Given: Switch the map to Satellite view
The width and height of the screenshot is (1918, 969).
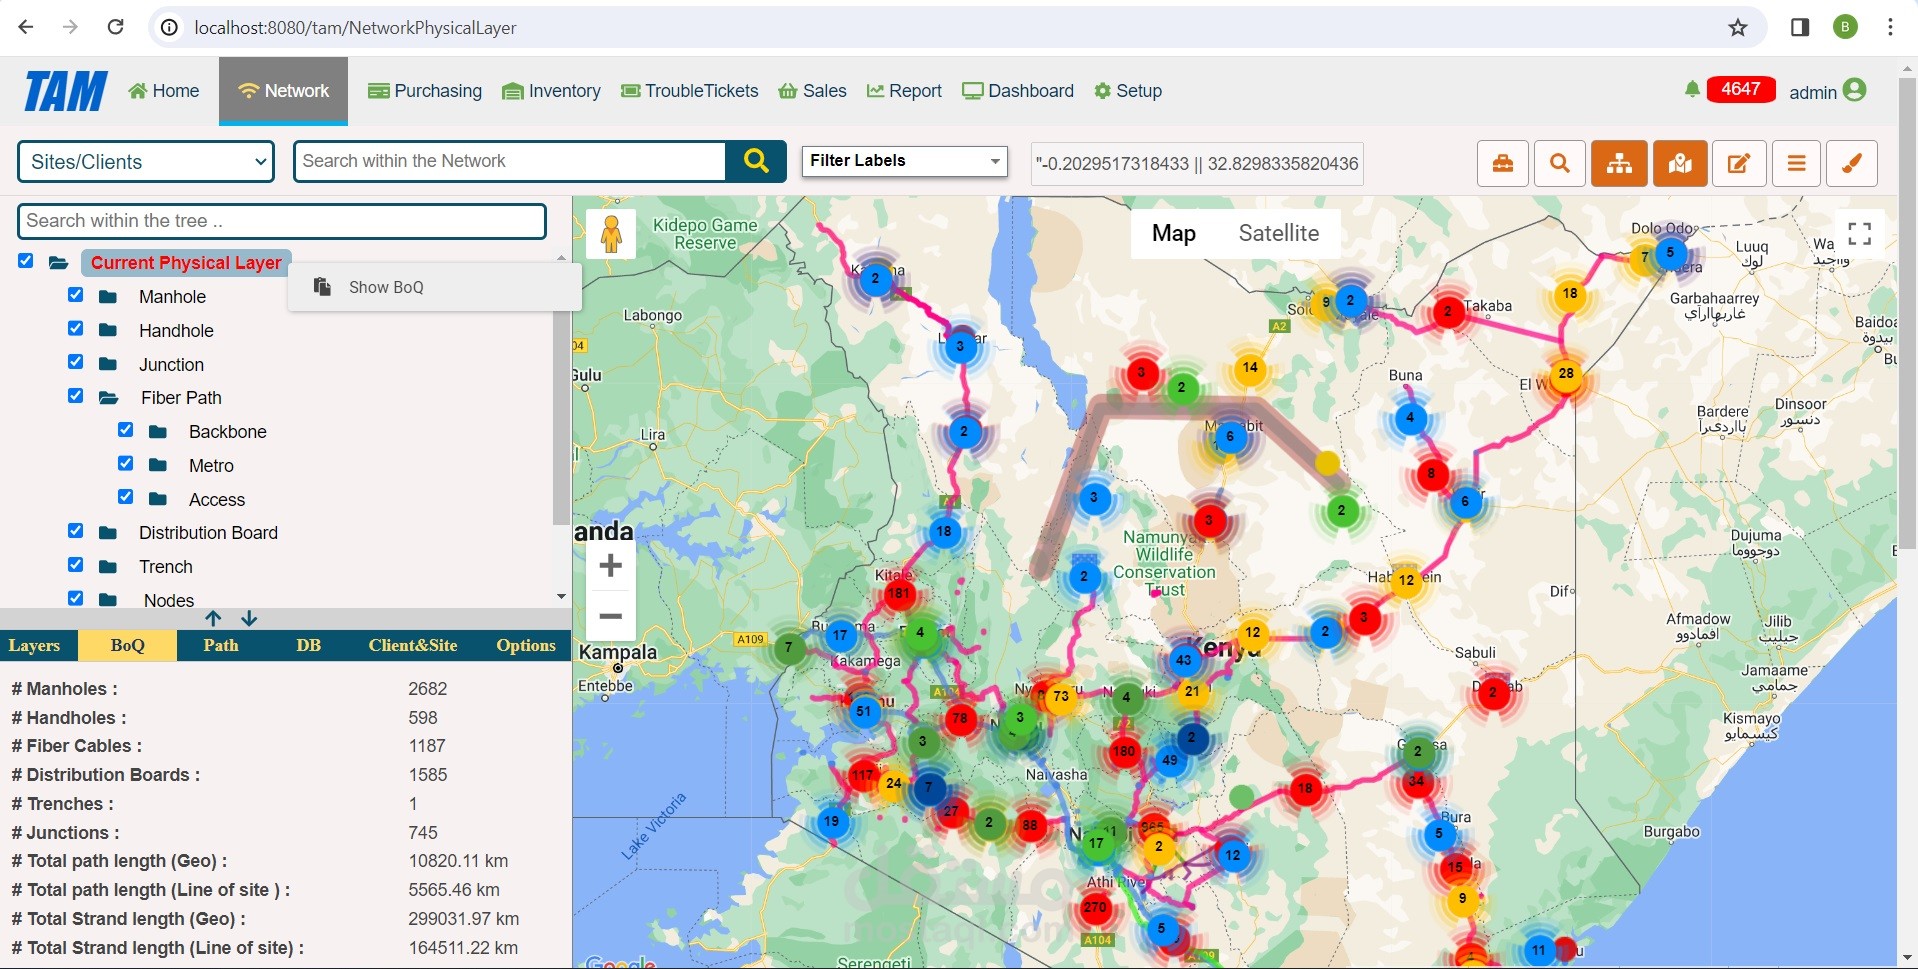Looking at the screenshot, I should [1279, 233].
